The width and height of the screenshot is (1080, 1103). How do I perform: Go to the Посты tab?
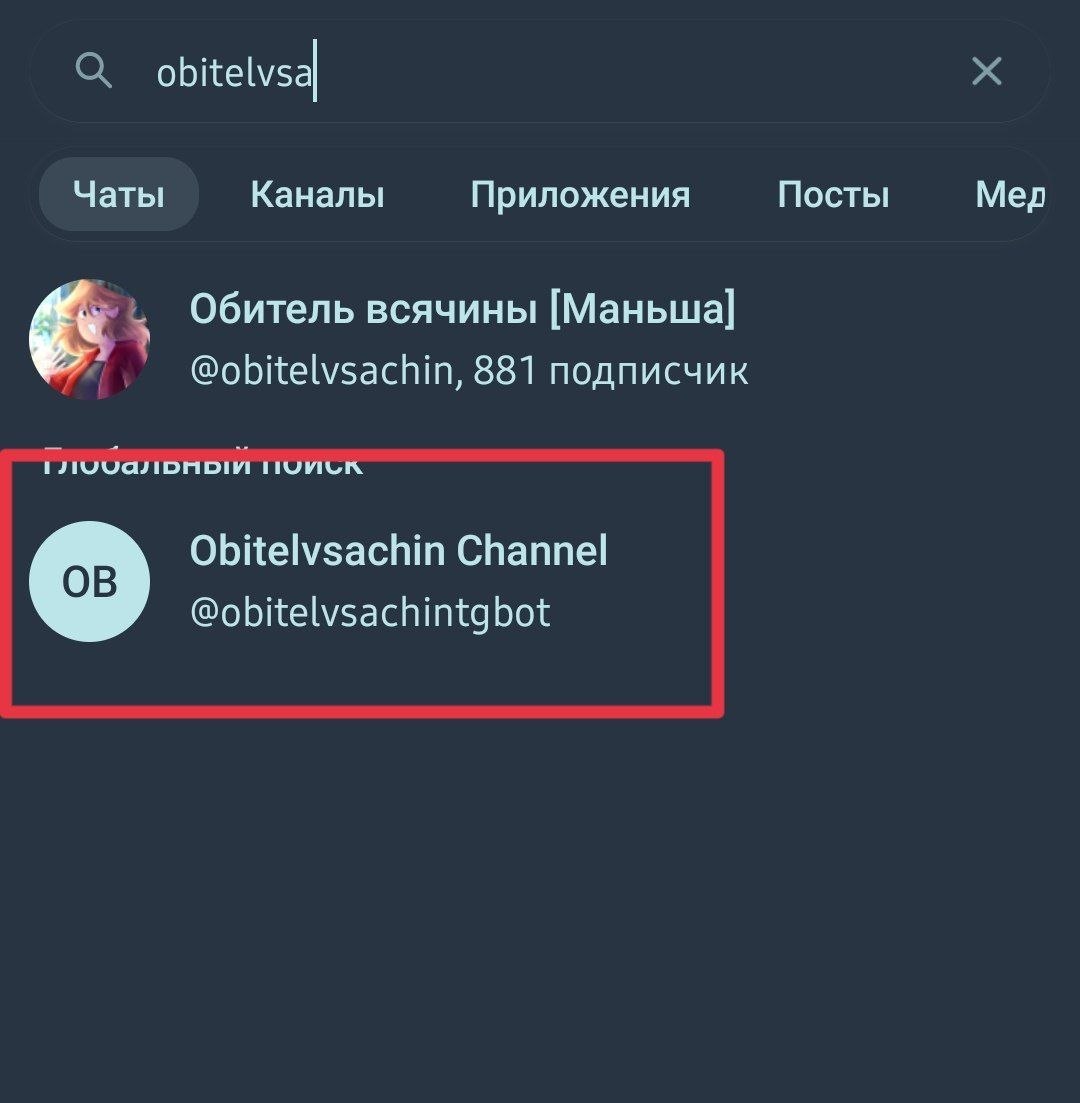coord(833,194)
